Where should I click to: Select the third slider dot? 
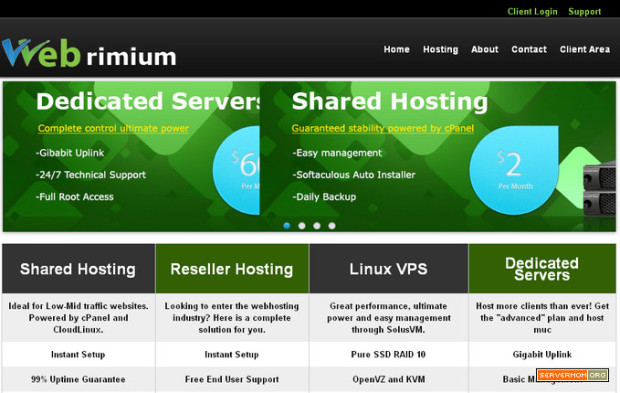pos(317,225)
